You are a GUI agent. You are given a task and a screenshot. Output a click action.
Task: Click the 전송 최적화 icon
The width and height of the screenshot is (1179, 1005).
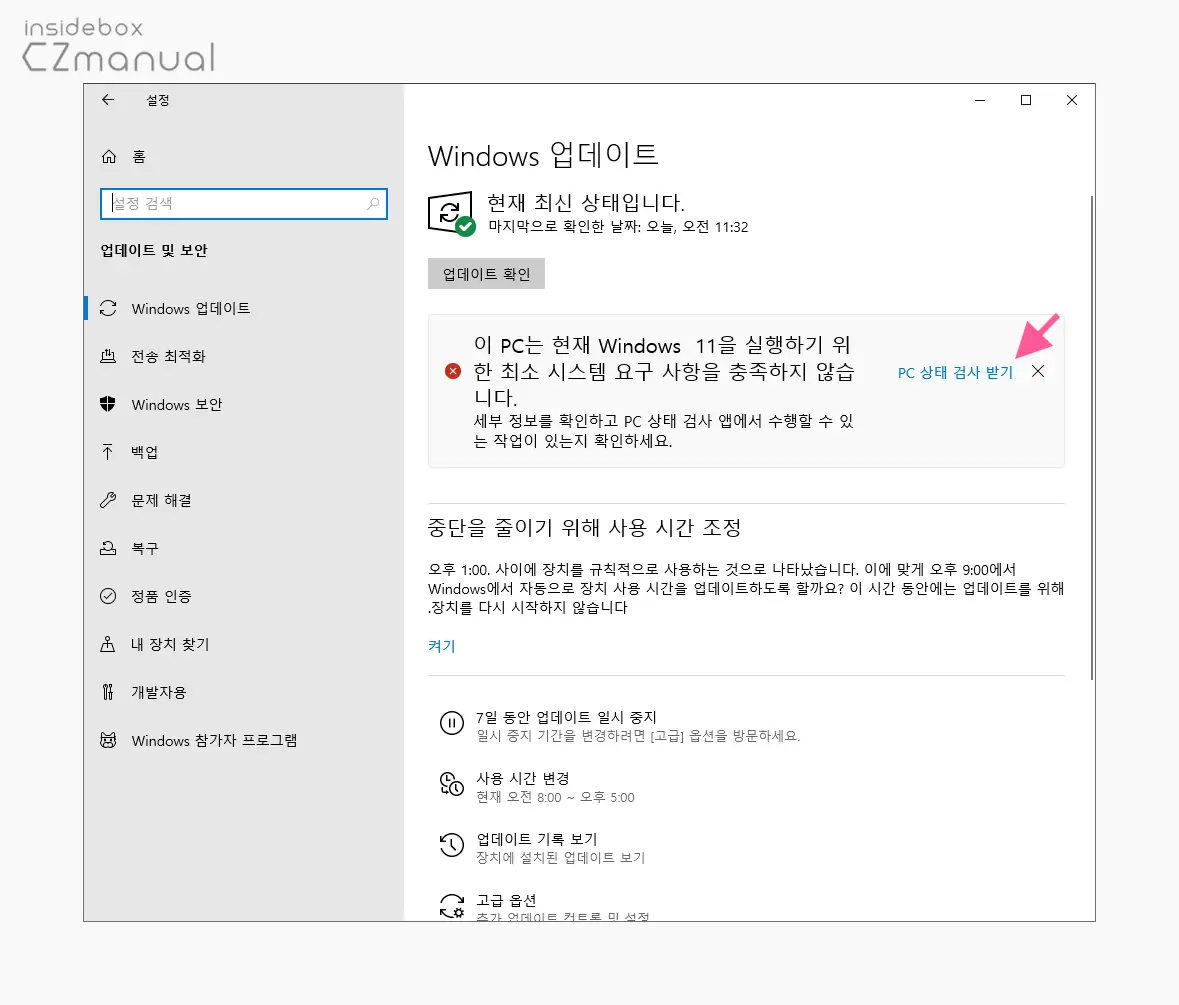(x=108, y=356)
